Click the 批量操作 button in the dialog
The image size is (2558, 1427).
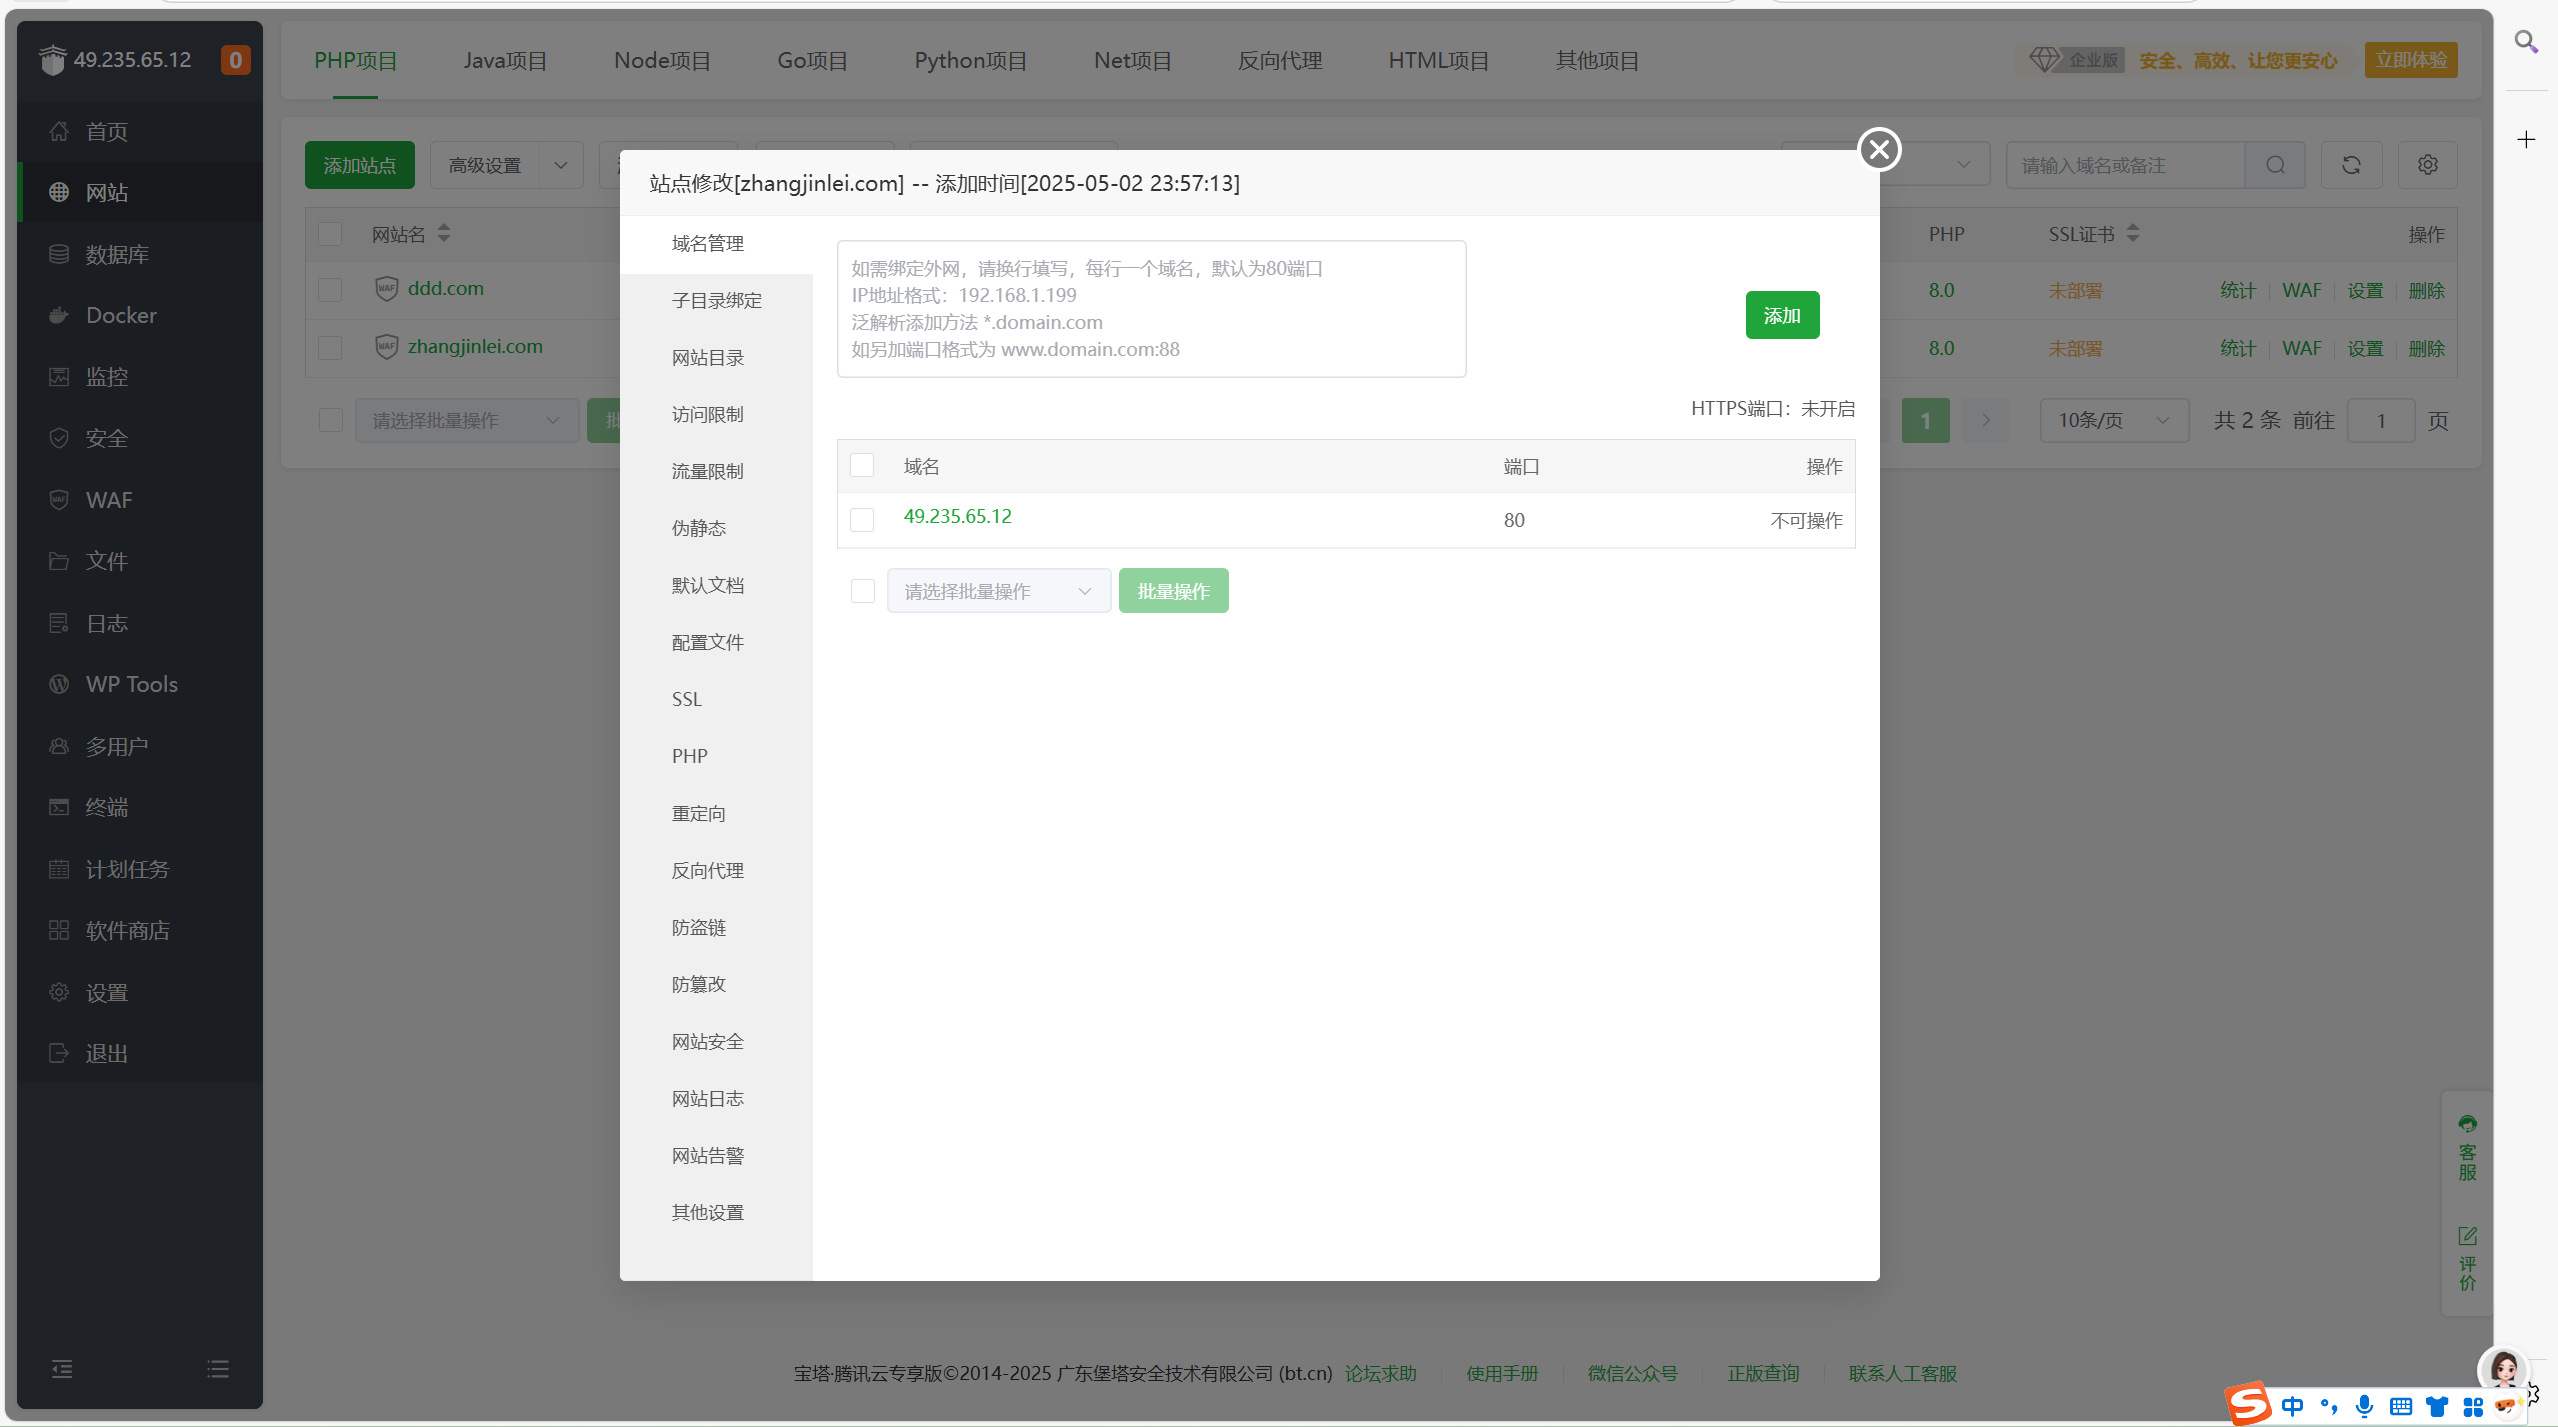[1173, 590]
